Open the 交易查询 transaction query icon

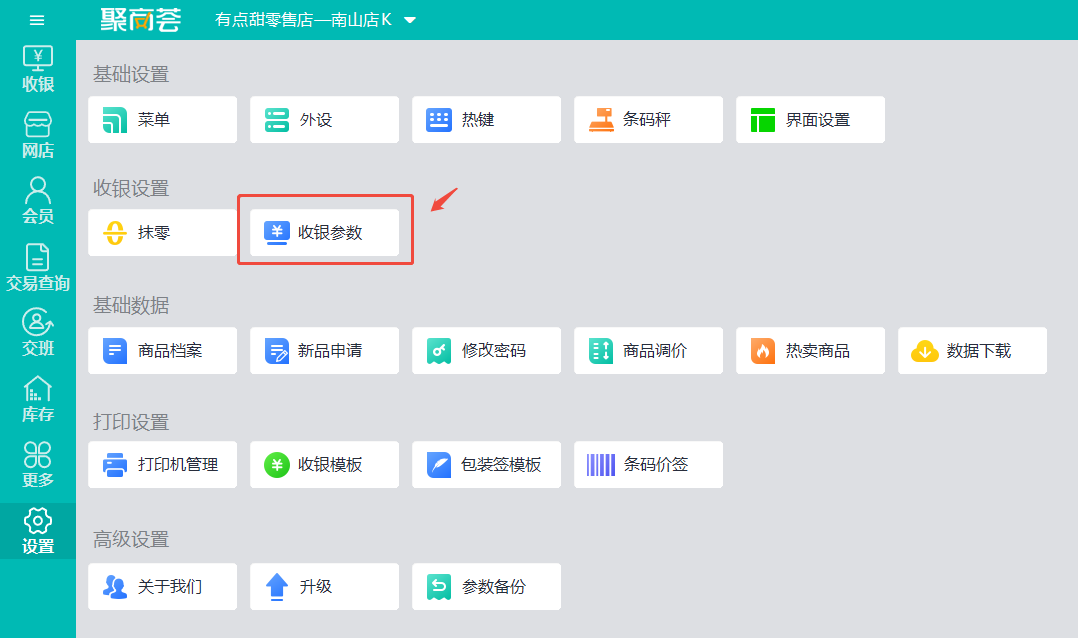coord(38,267)
